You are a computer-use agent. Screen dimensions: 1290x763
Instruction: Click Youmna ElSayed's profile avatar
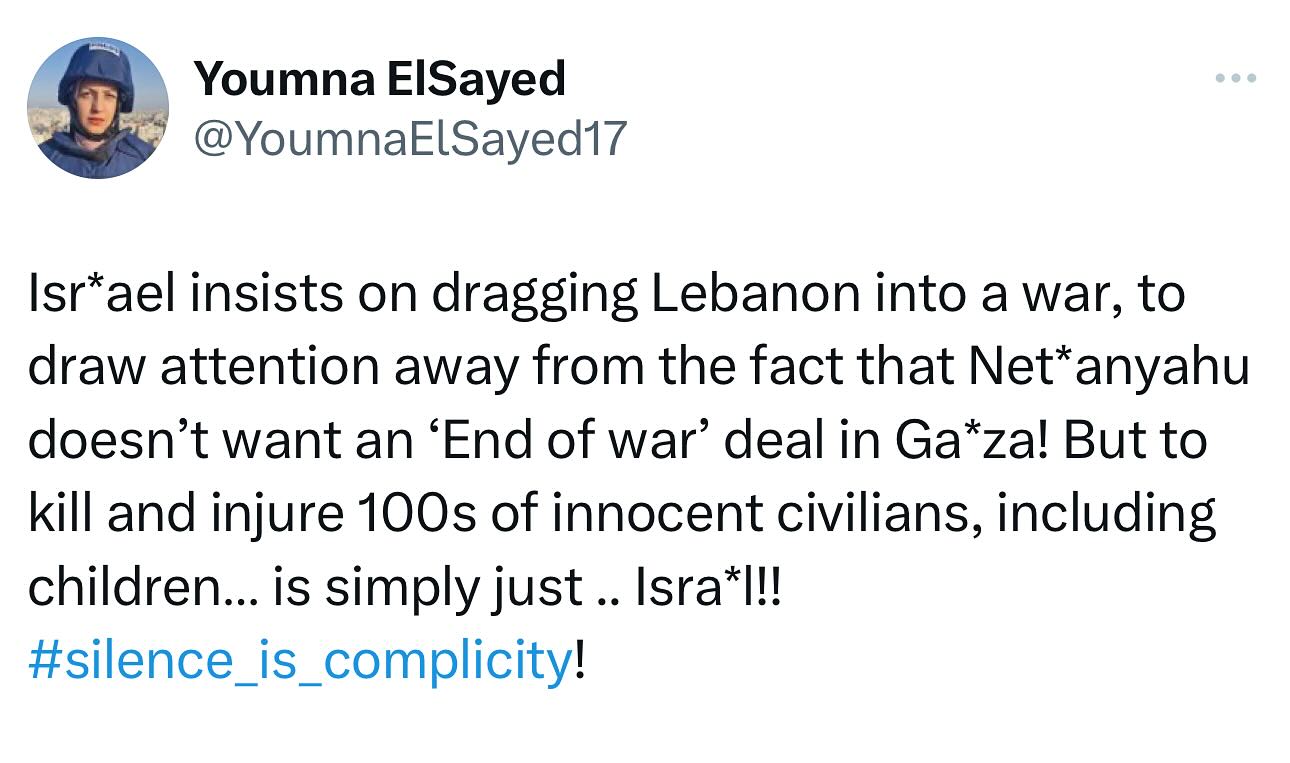(97, 108)
